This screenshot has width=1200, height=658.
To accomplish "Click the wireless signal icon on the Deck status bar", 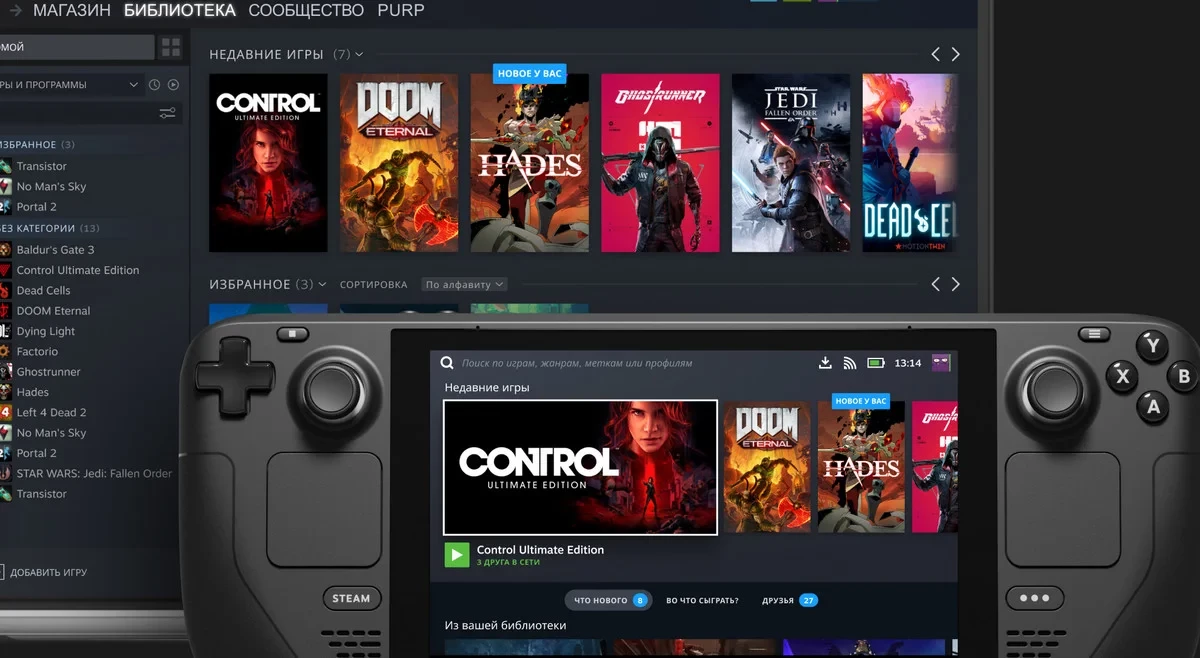I will coord(850,362).
